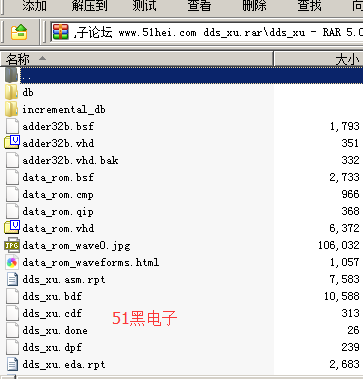Click the dds_xu.asm.rpt report icon
Viewport: 363px width, 379px height.
click(x=12, y=279)
